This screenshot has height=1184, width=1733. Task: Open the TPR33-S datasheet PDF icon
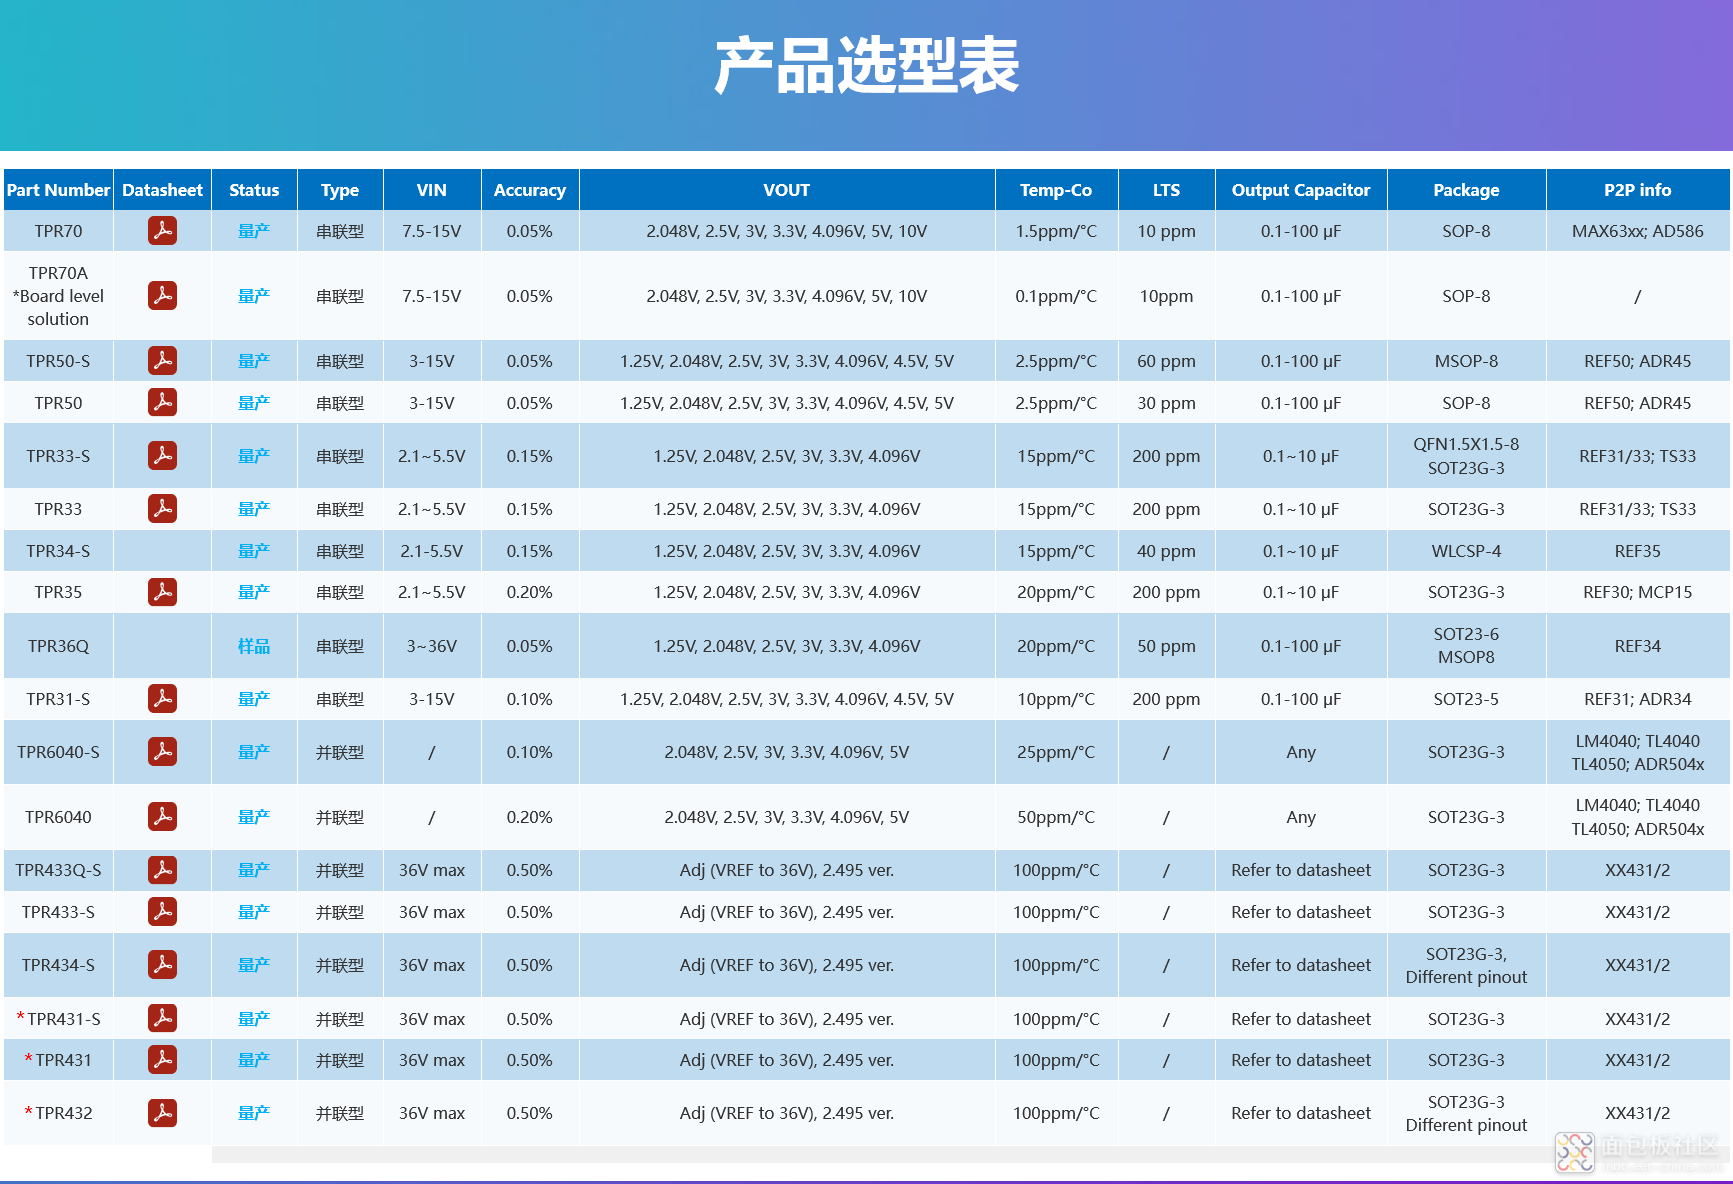tap(163, 455)
